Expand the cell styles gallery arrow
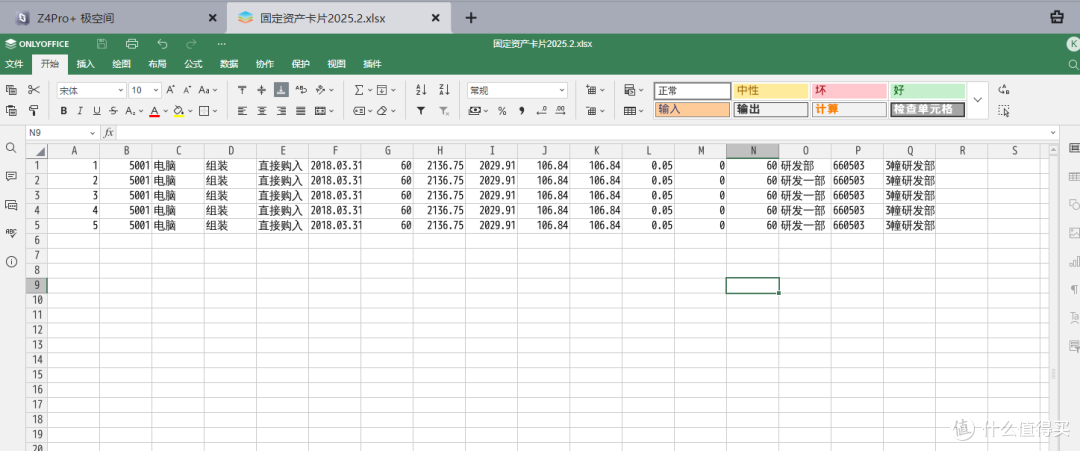1080x451 pixels. click(977, 100)
